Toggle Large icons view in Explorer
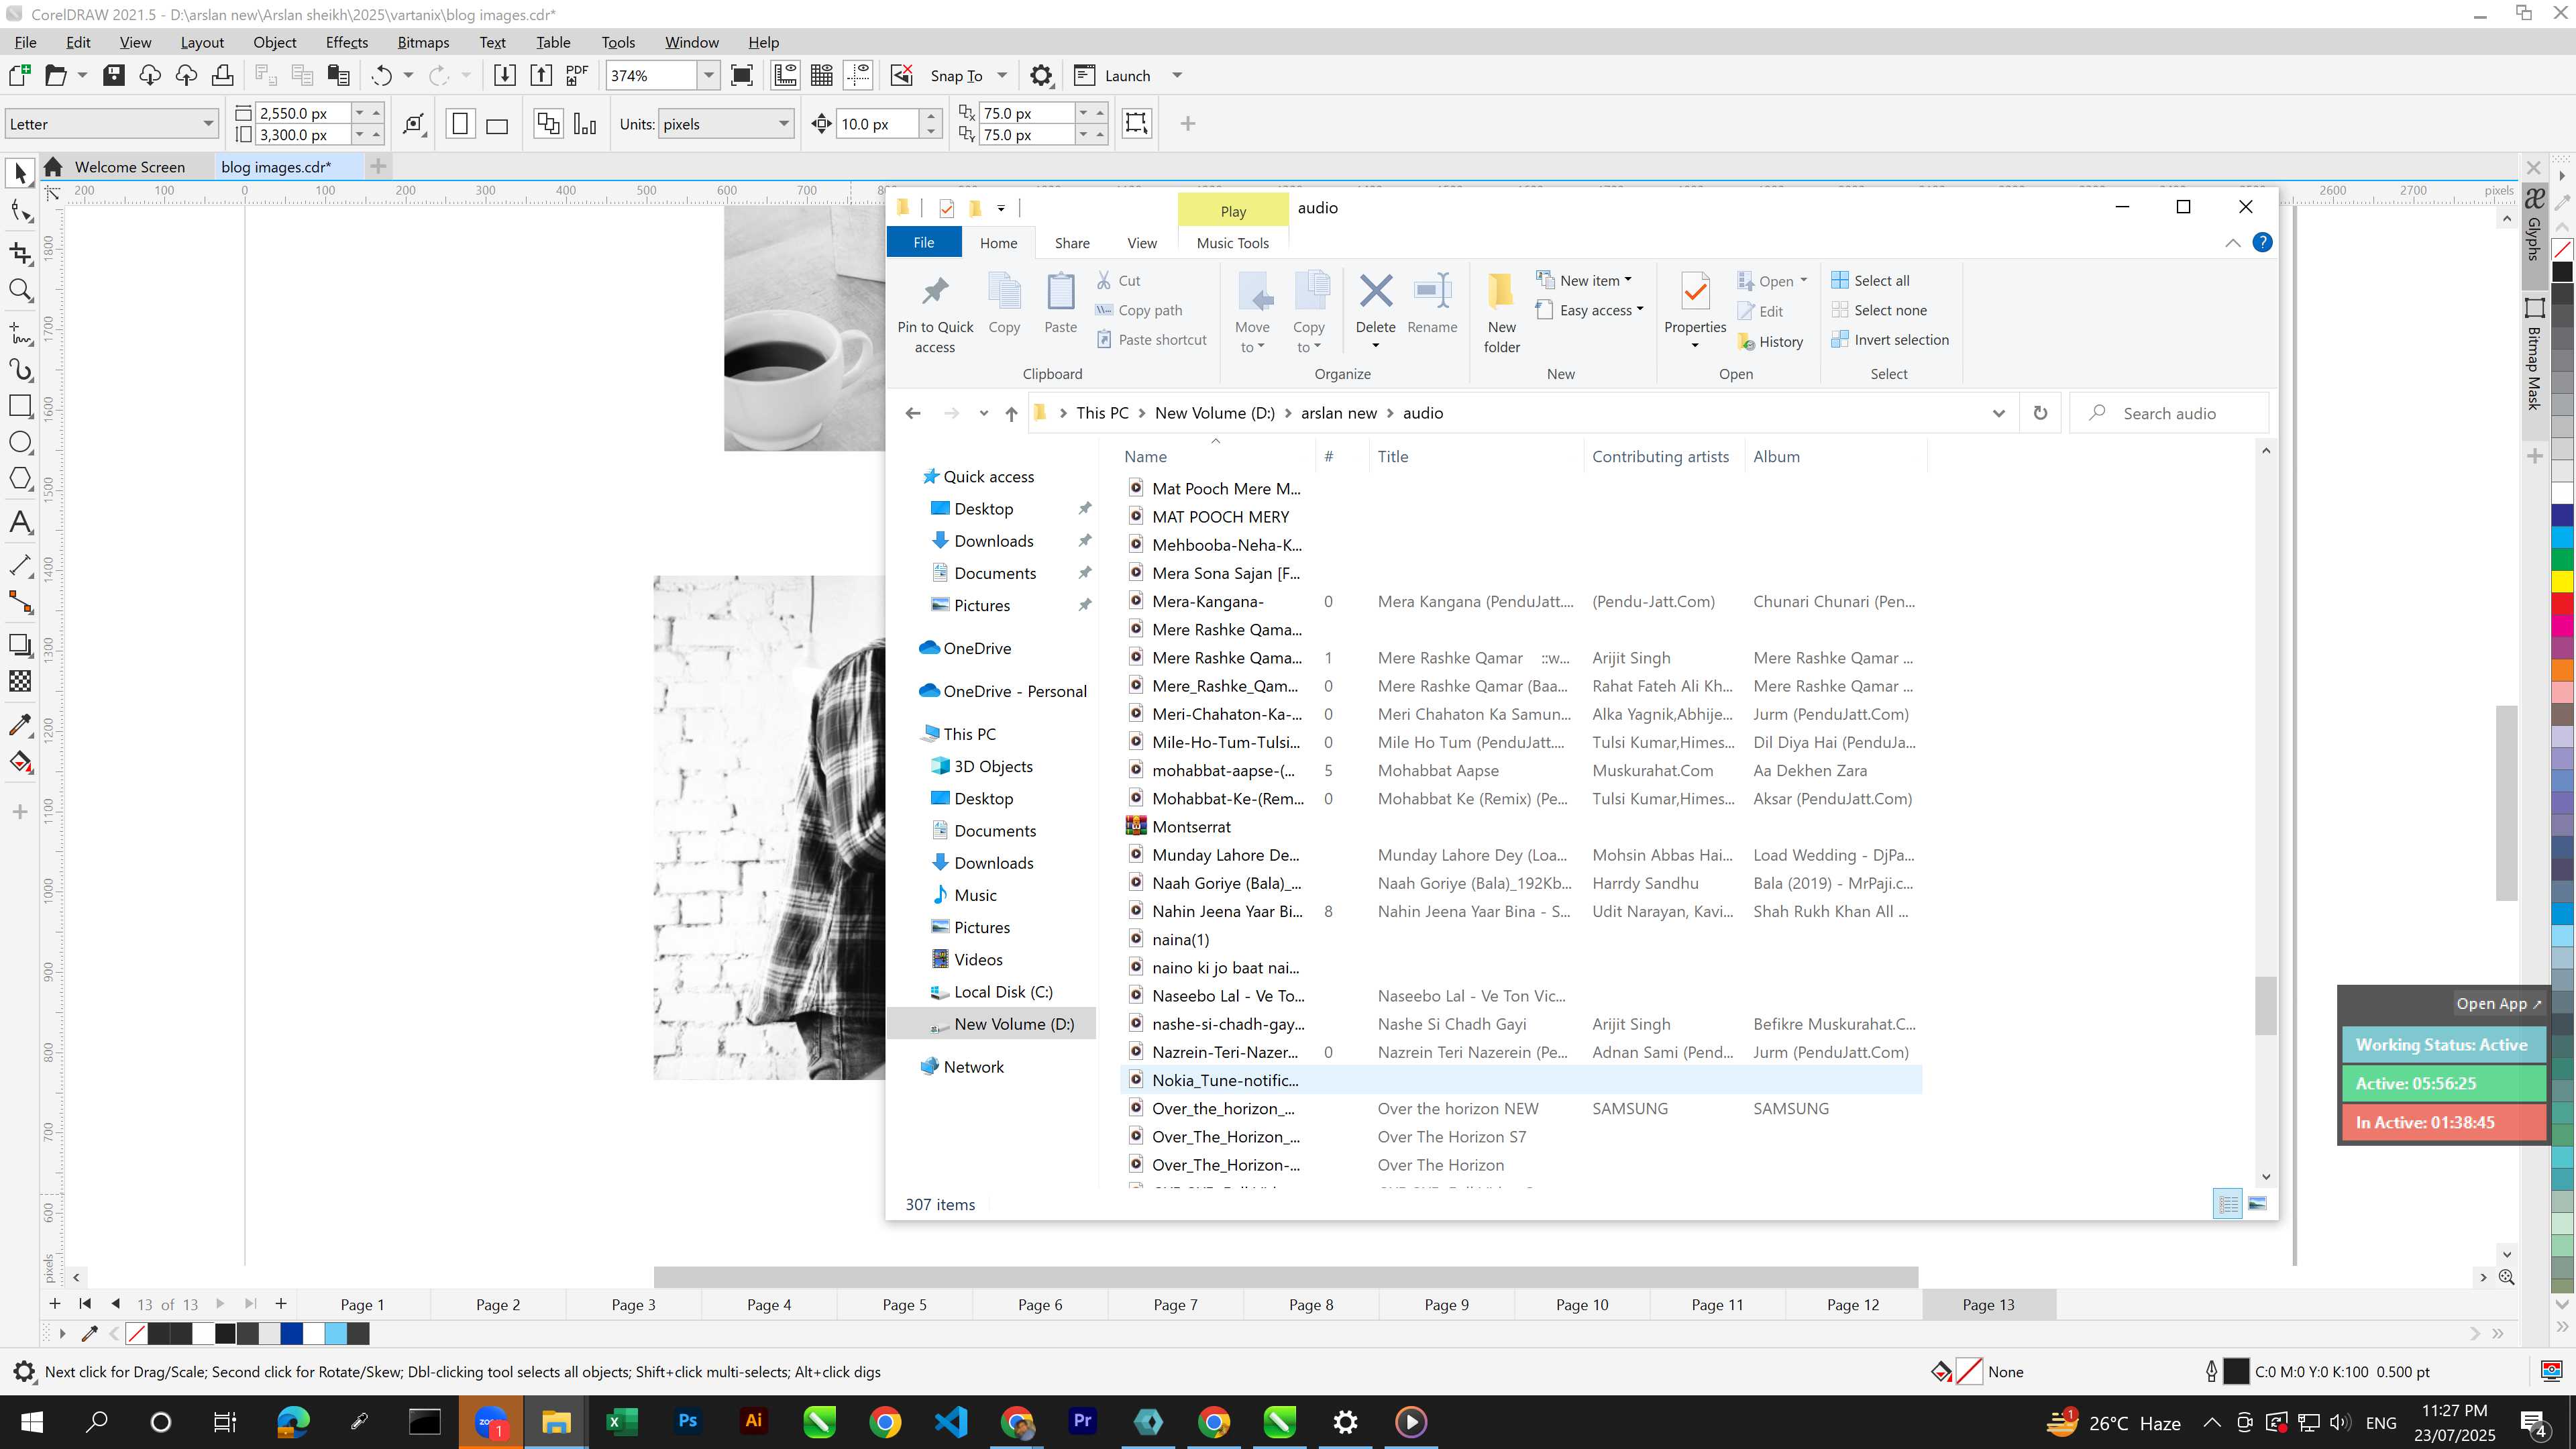Screen dimensions: 2576x1449 point(2257,1204)
